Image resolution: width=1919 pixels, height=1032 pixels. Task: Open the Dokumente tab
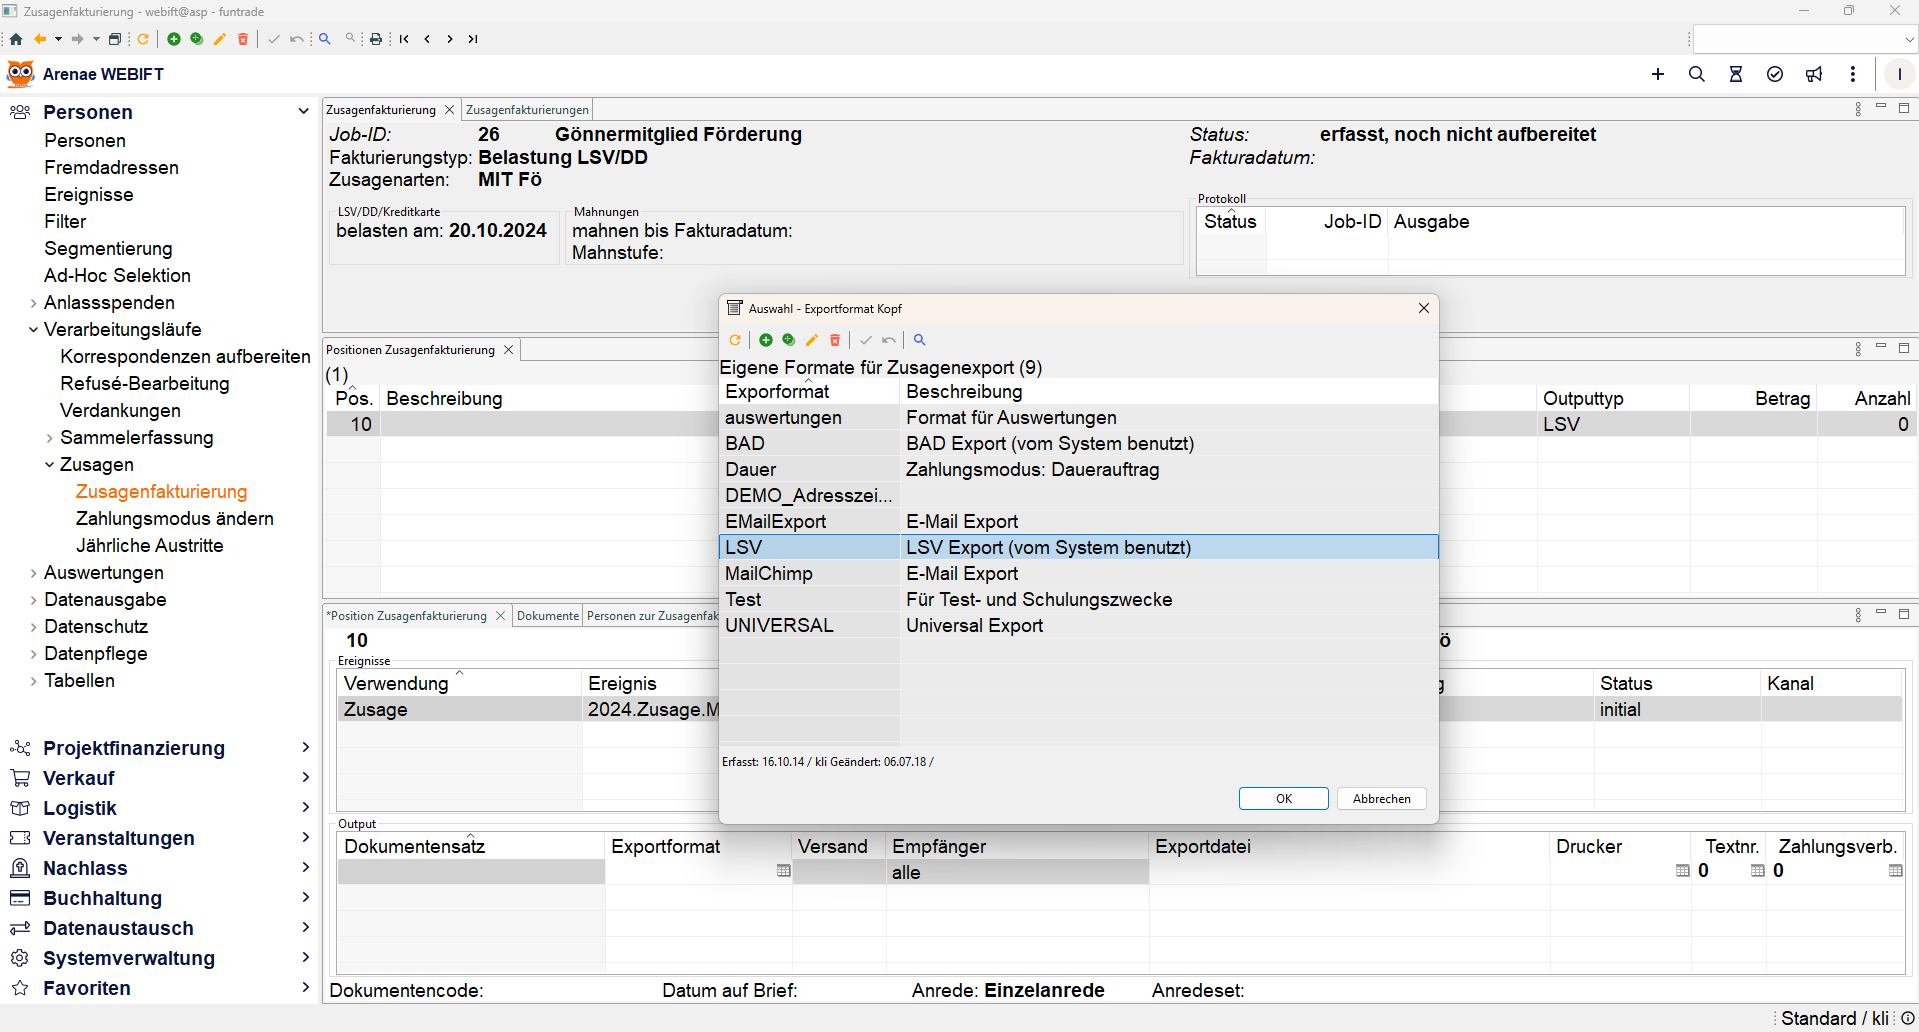[547, 616]
